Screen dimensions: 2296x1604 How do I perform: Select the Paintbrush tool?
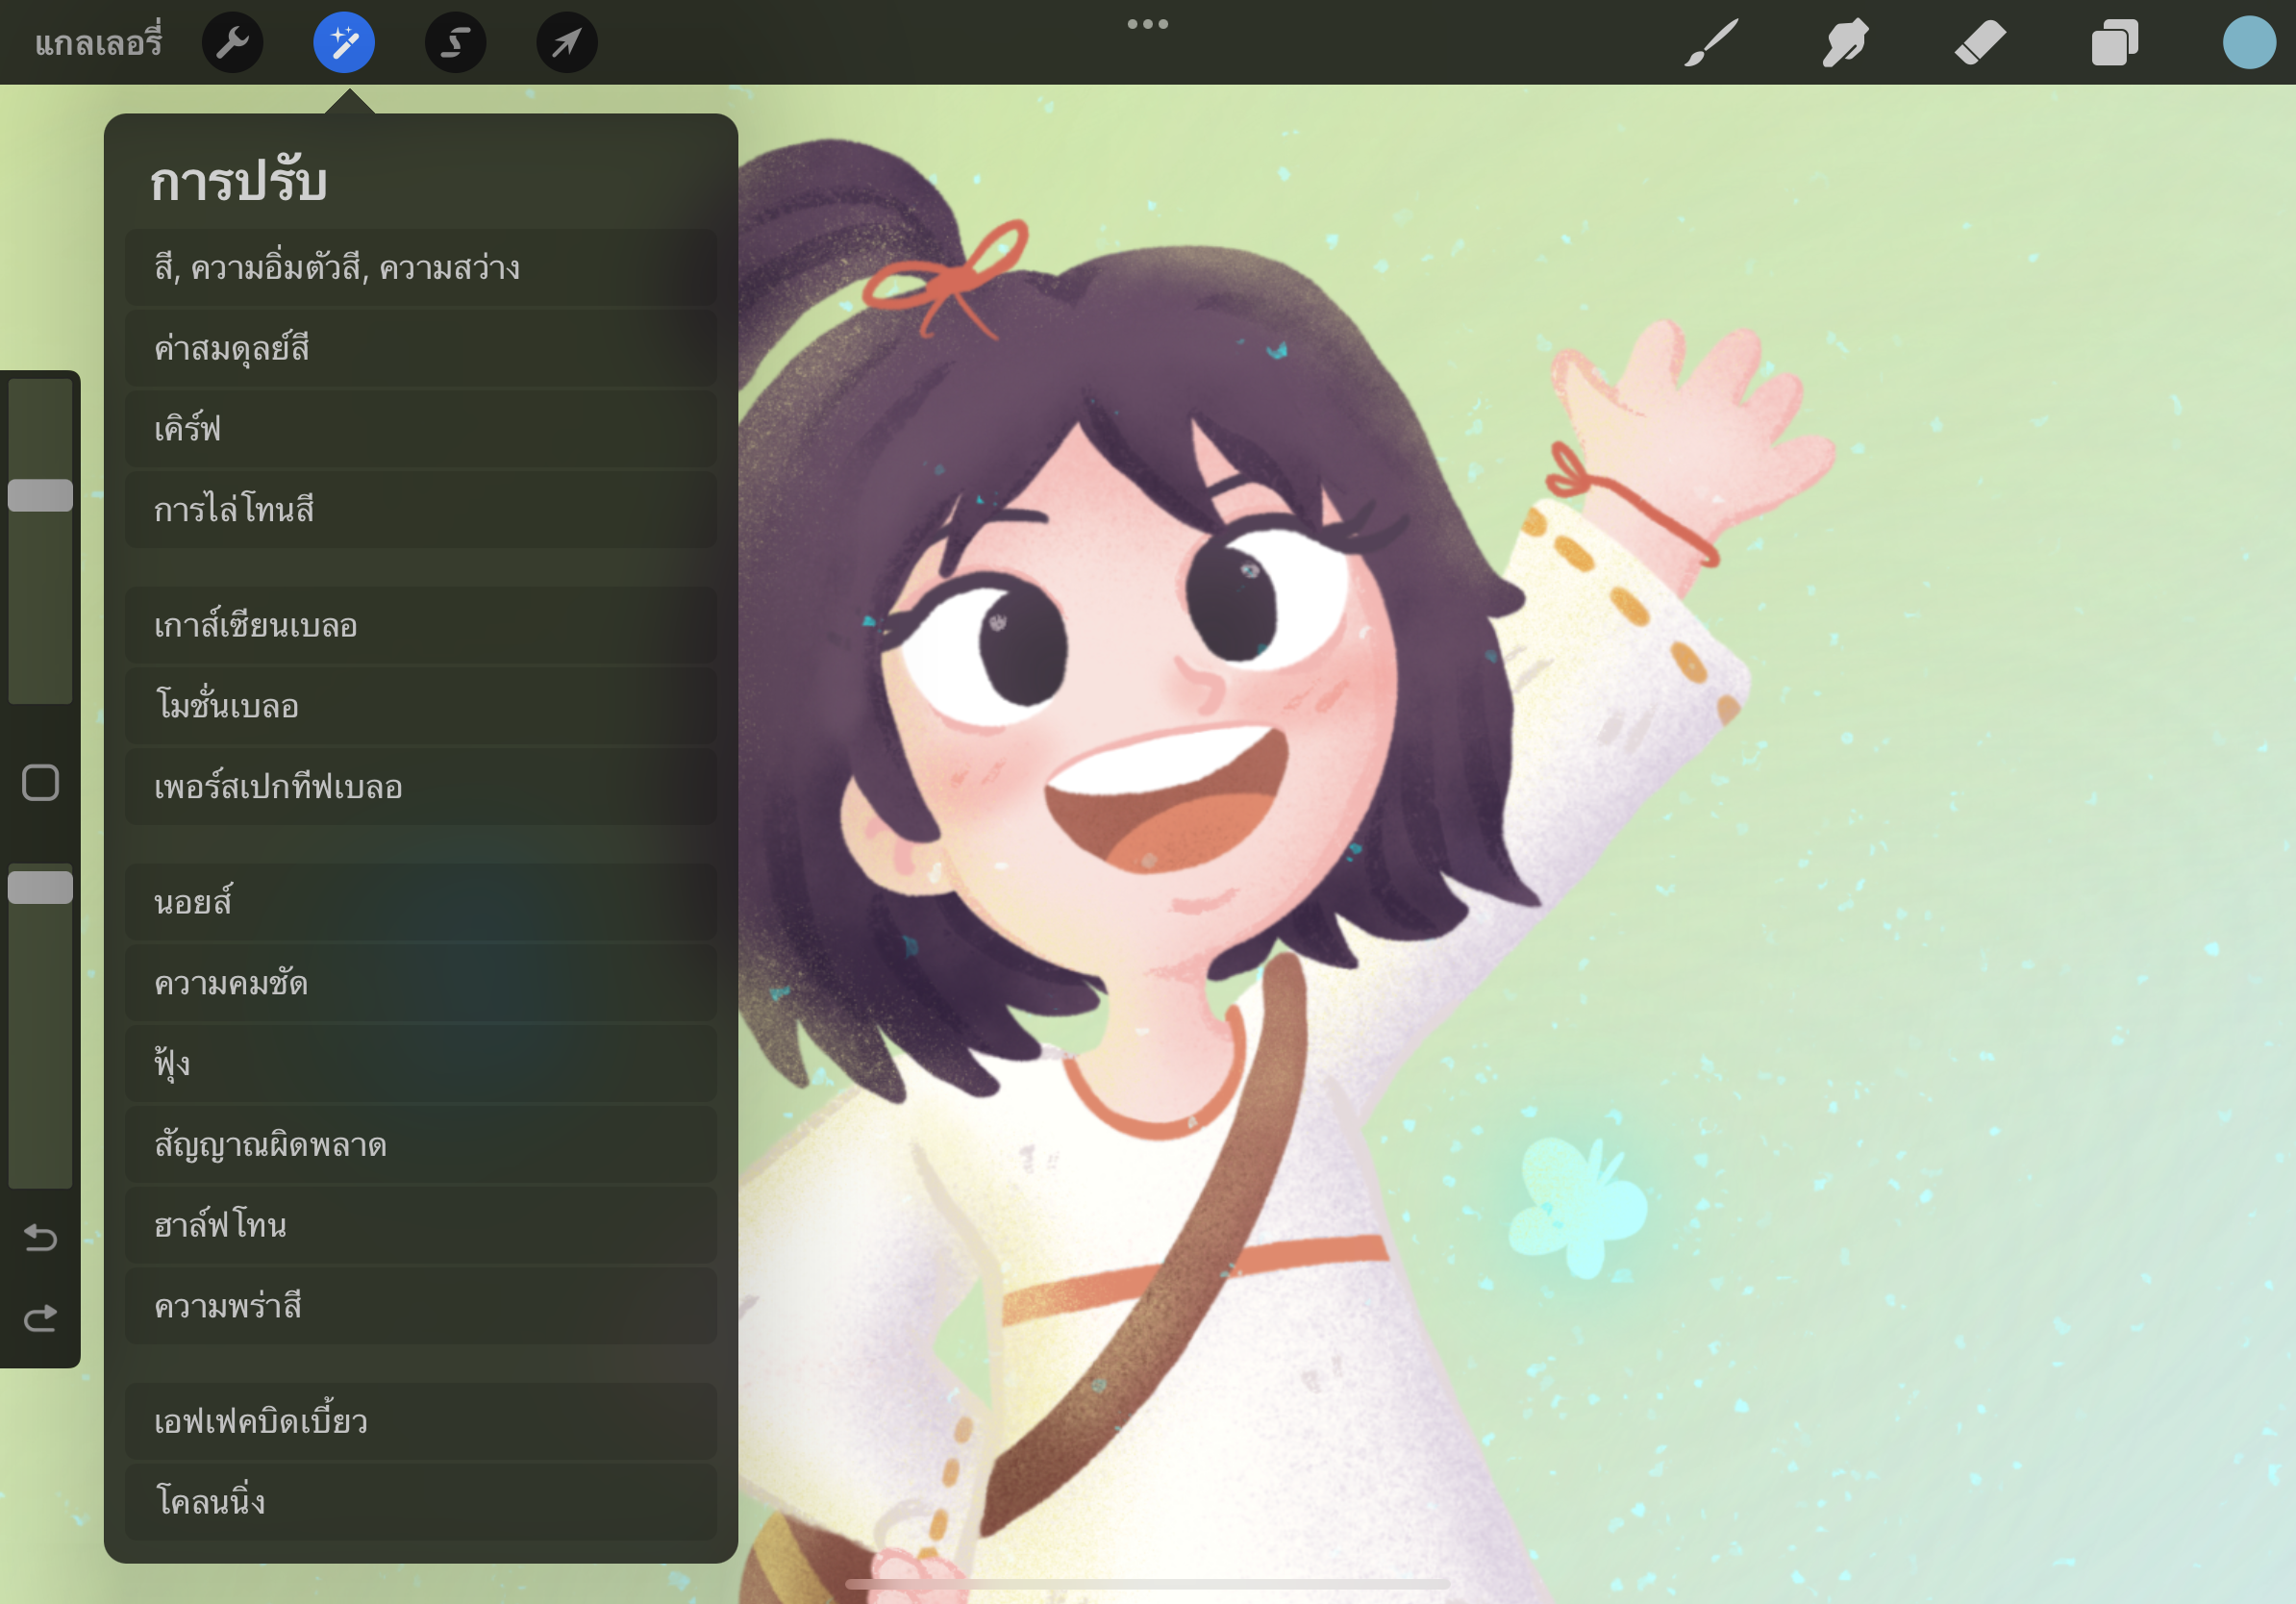(1711, 43)
